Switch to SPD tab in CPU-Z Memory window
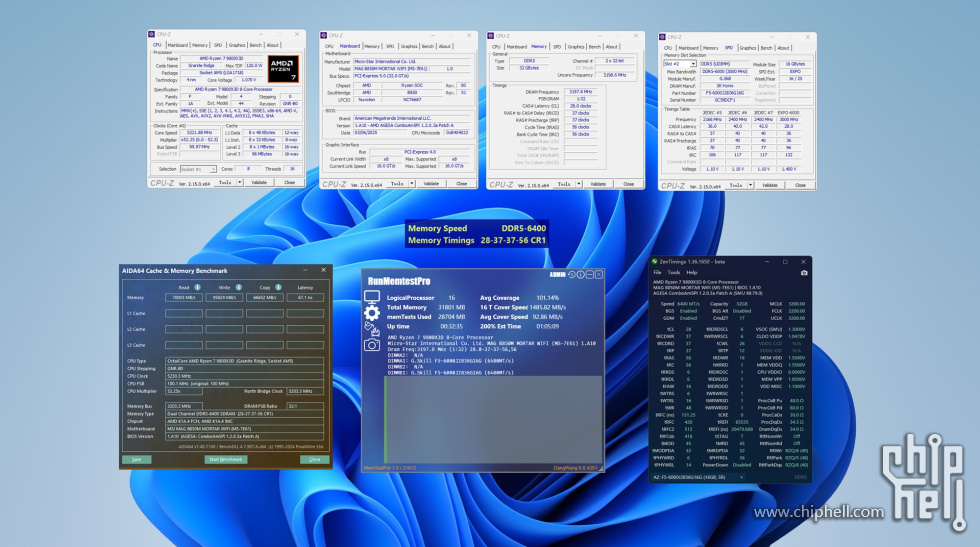The image size is (980, 547). pyautogui.click(x=557, y=47)
